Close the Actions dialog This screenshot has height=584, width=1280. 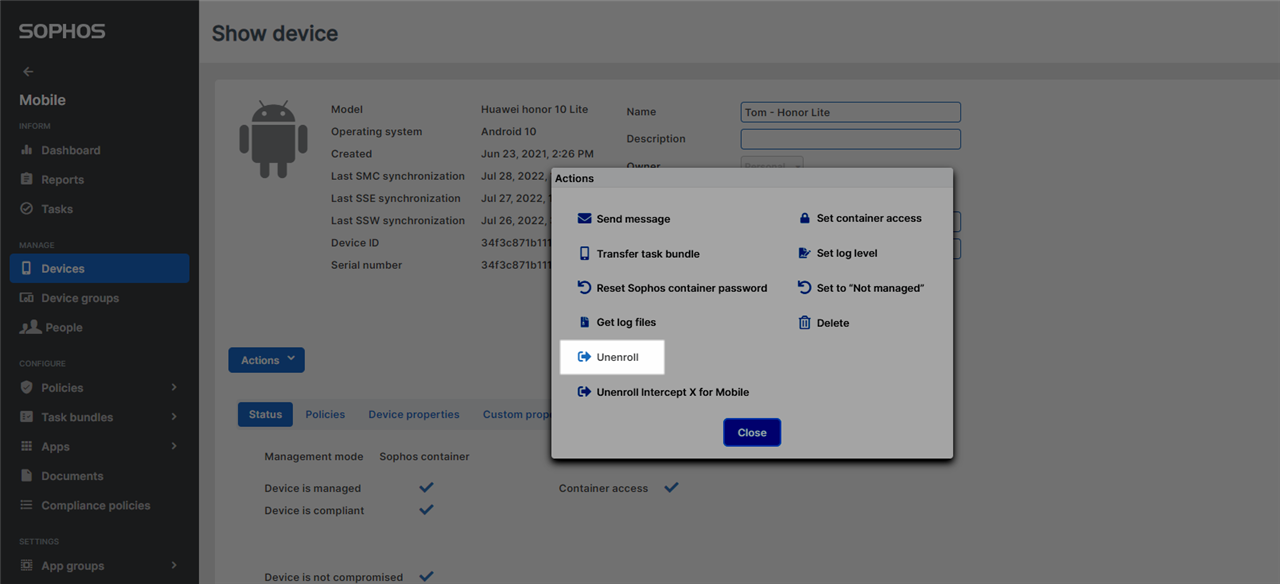tap(752, 433)
